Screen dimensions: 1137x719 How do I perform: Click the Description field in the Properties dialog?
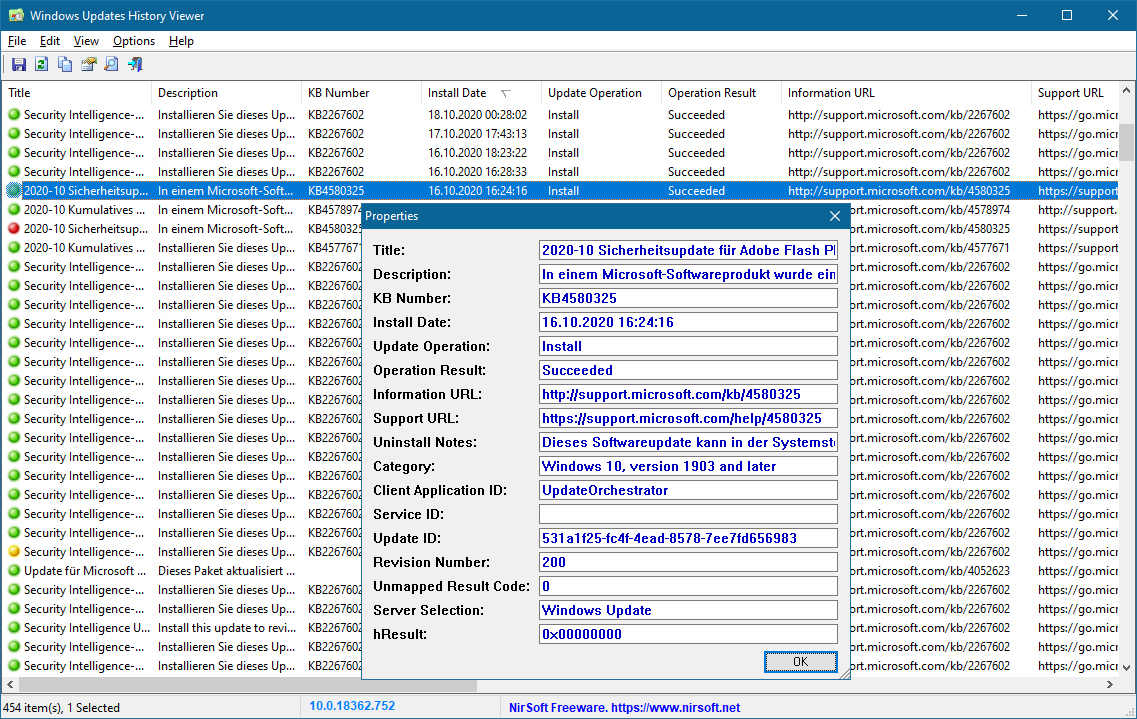(688, 274)
